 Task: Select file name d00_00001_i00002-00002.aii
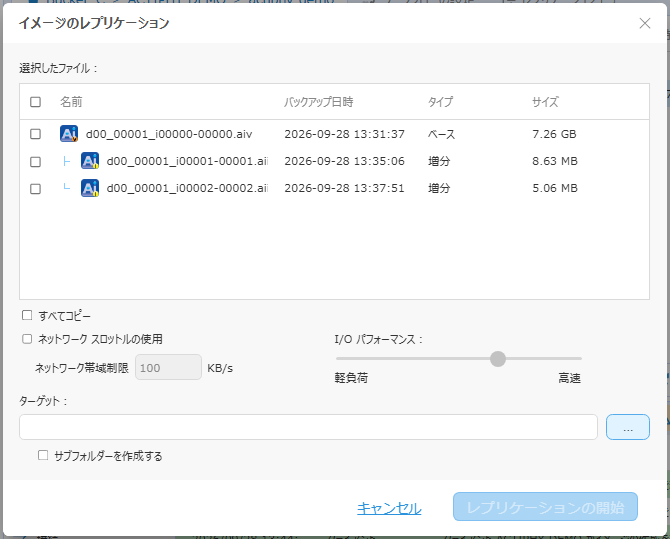(187, 188)
